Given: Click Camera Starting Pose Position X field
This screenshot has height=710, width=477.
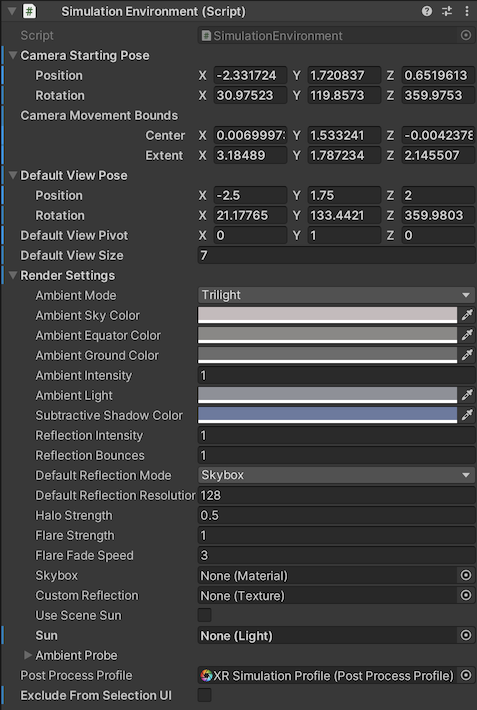Looking at the screenshot, I should (x=250, y=76).
